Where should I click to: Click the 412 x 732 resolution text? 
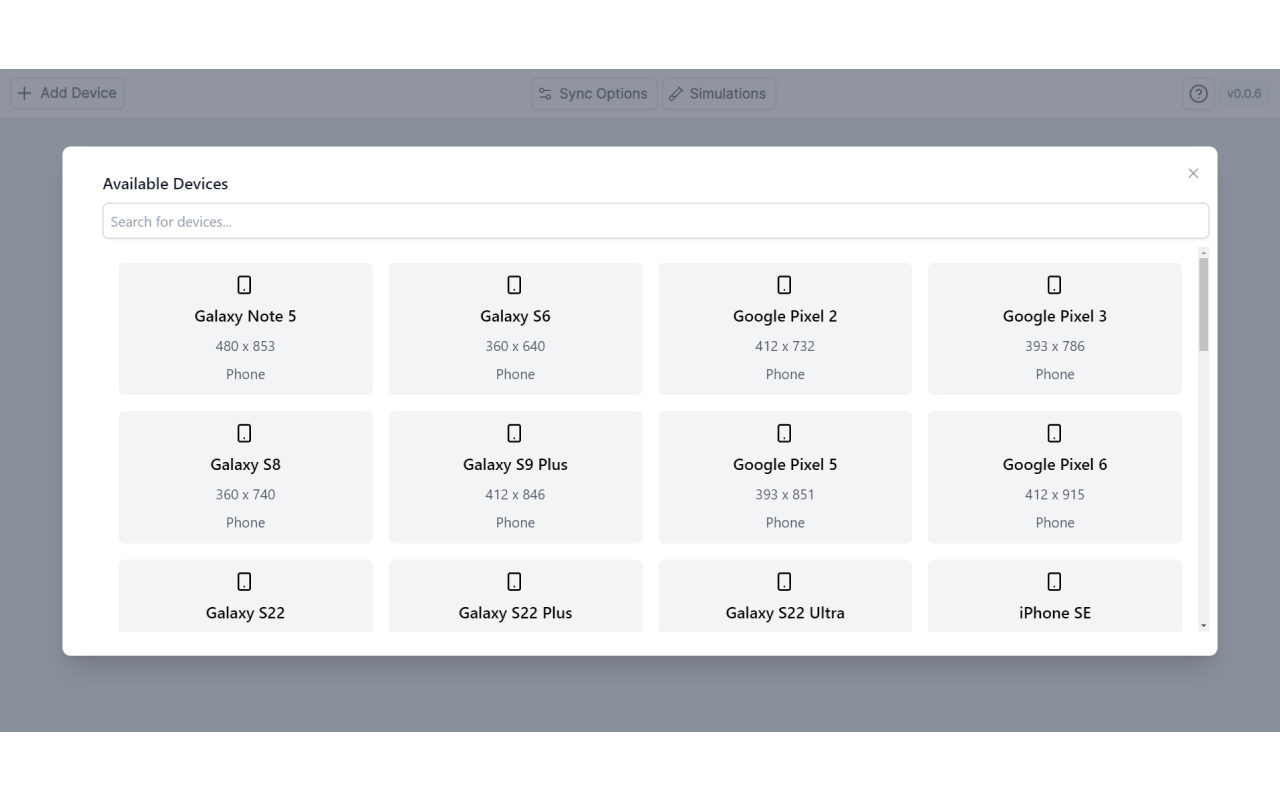785,346
